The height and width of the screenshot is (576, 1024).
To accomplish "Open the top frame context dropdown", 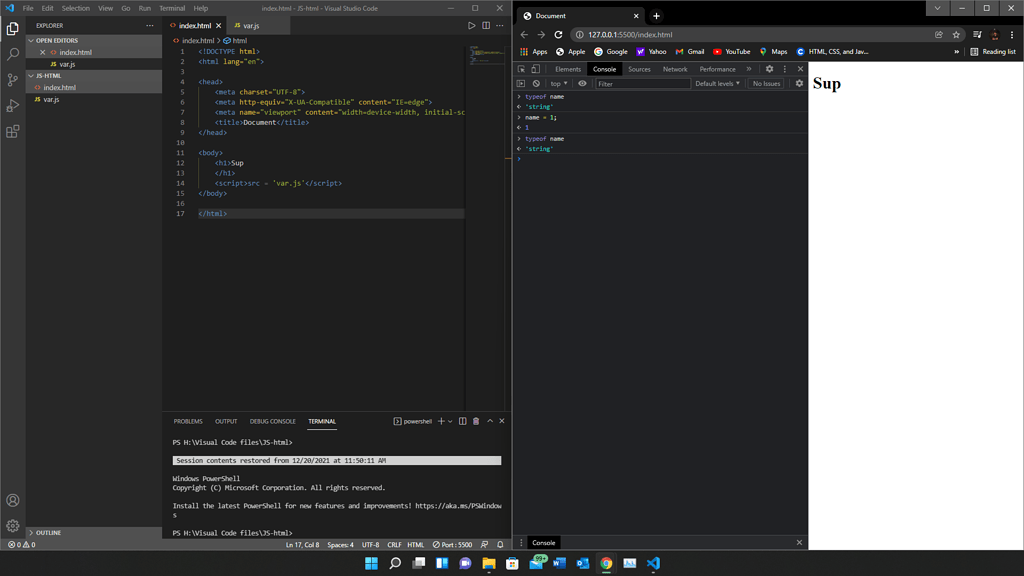I will (558, 83).
